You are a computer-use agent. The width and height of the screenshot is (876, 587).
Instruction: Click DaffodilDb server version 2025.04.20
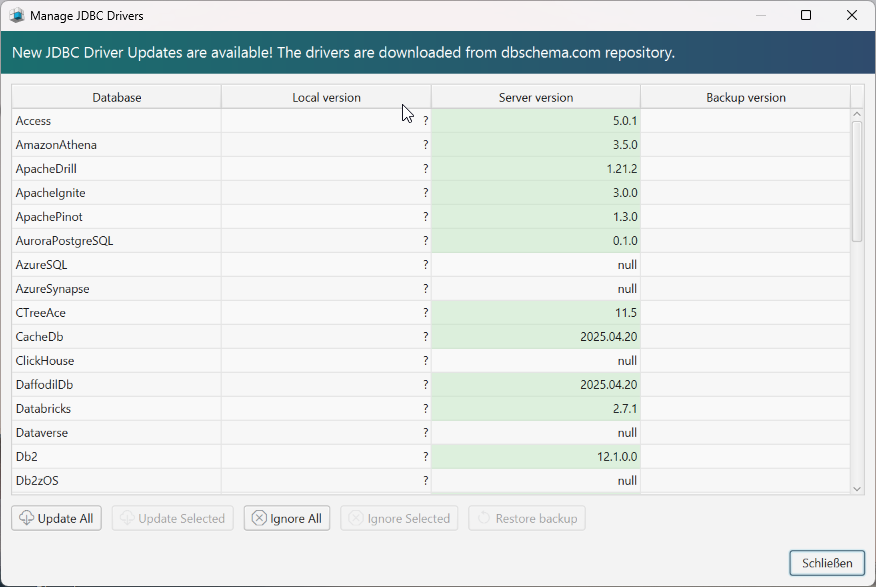(x=536, y=385)
